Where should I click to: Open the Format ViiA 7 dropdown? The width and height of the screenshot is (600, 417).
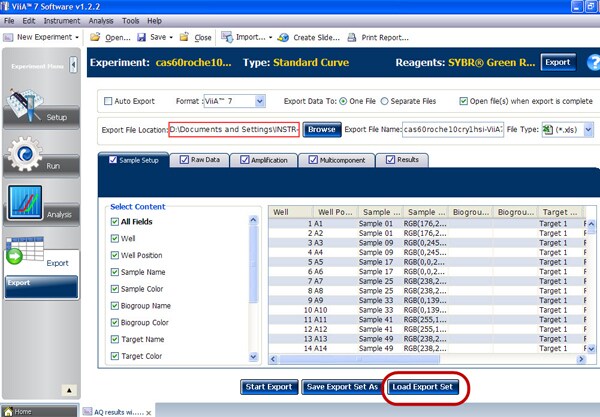260,101
